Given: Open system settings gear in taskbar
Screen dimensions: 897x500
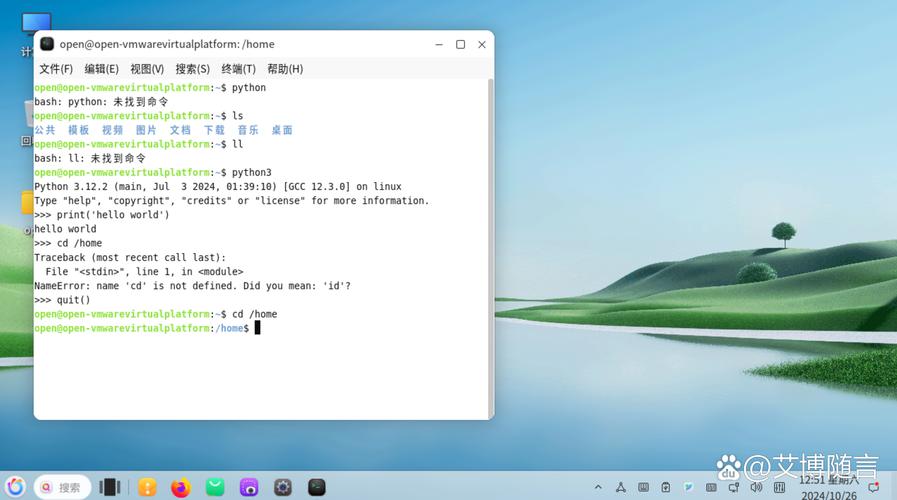Looking at the screenshot, I should click(283, 487).
